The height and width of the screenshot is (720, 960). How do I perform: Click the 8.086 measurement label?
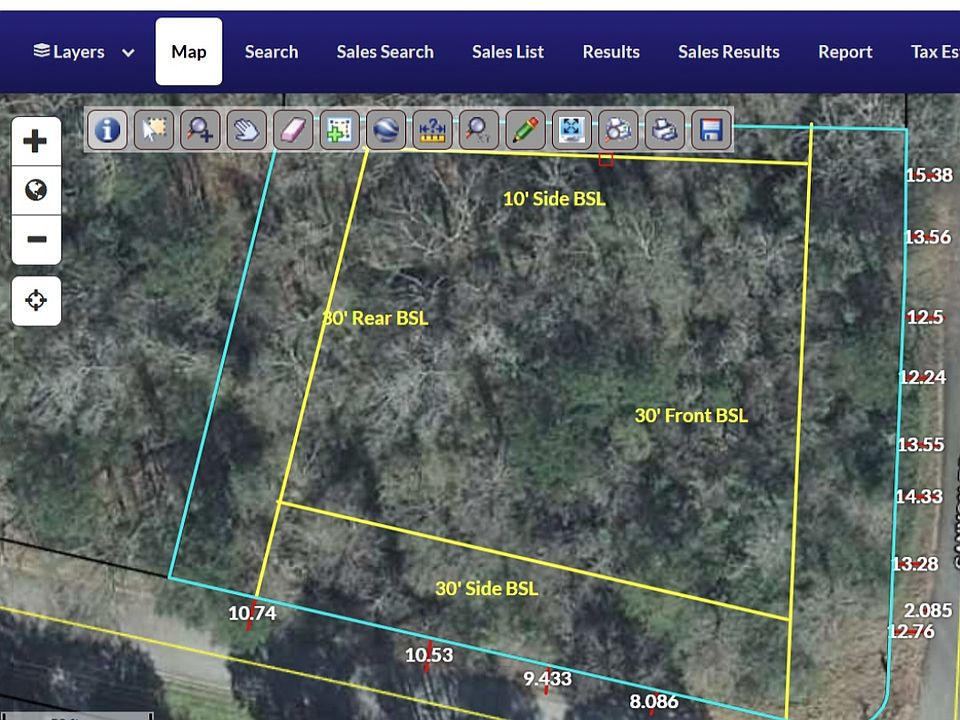654,702
